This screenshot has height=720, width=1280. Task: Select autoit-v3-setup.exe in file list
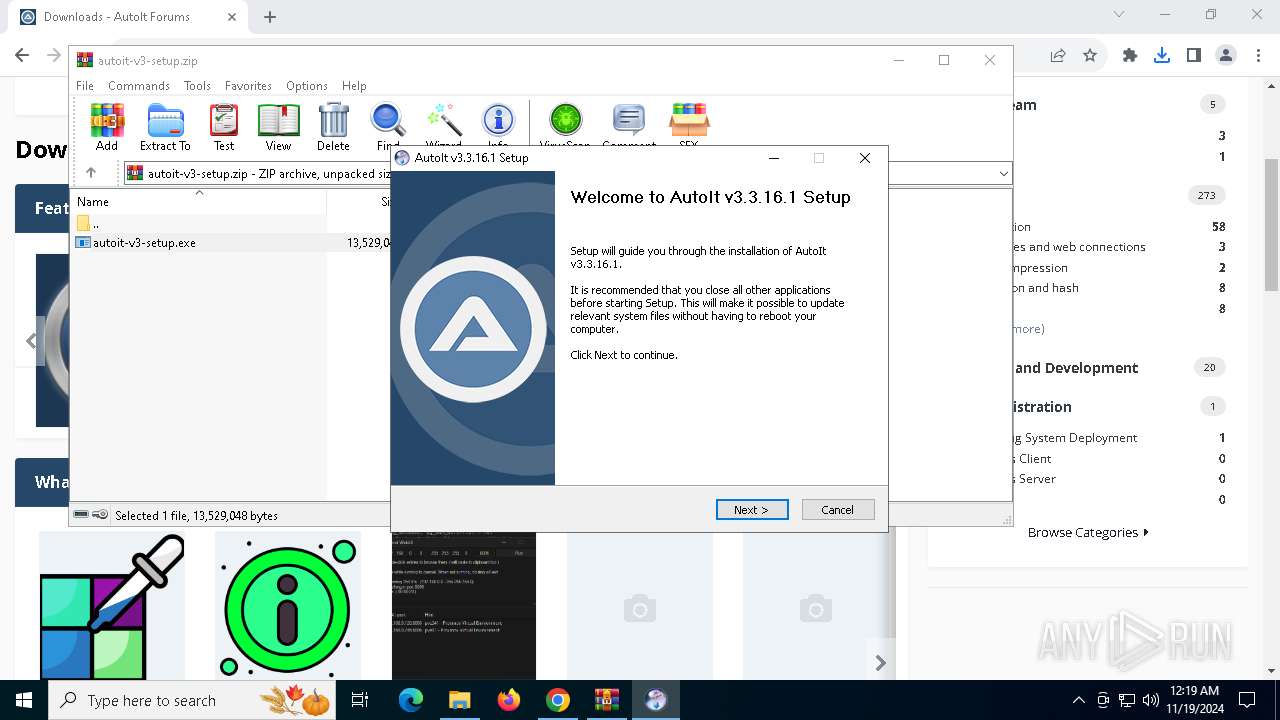(144, 243)
